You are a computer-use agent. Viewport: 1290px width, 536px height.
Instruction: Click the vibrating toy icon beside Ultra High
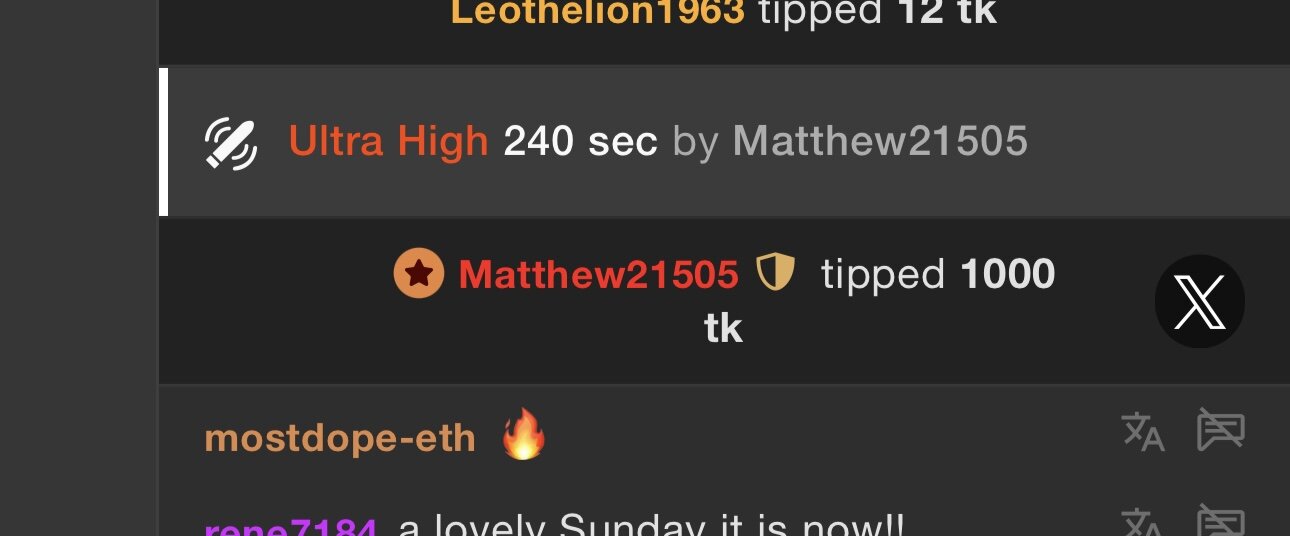231,144
